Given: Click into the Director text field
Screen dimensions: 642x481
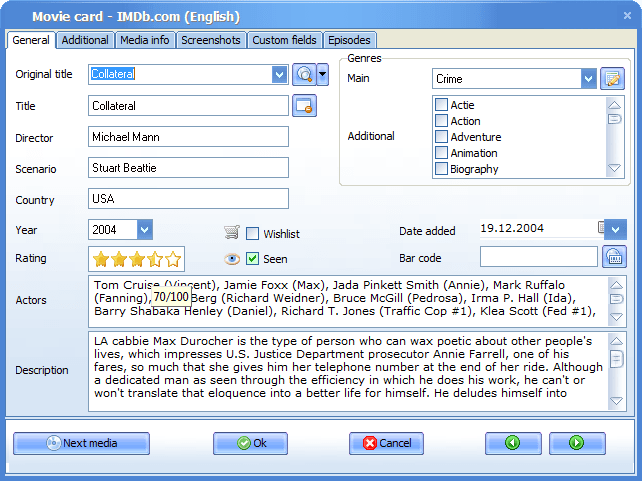Looking at the screenshot, I should [x=188, y=137].
